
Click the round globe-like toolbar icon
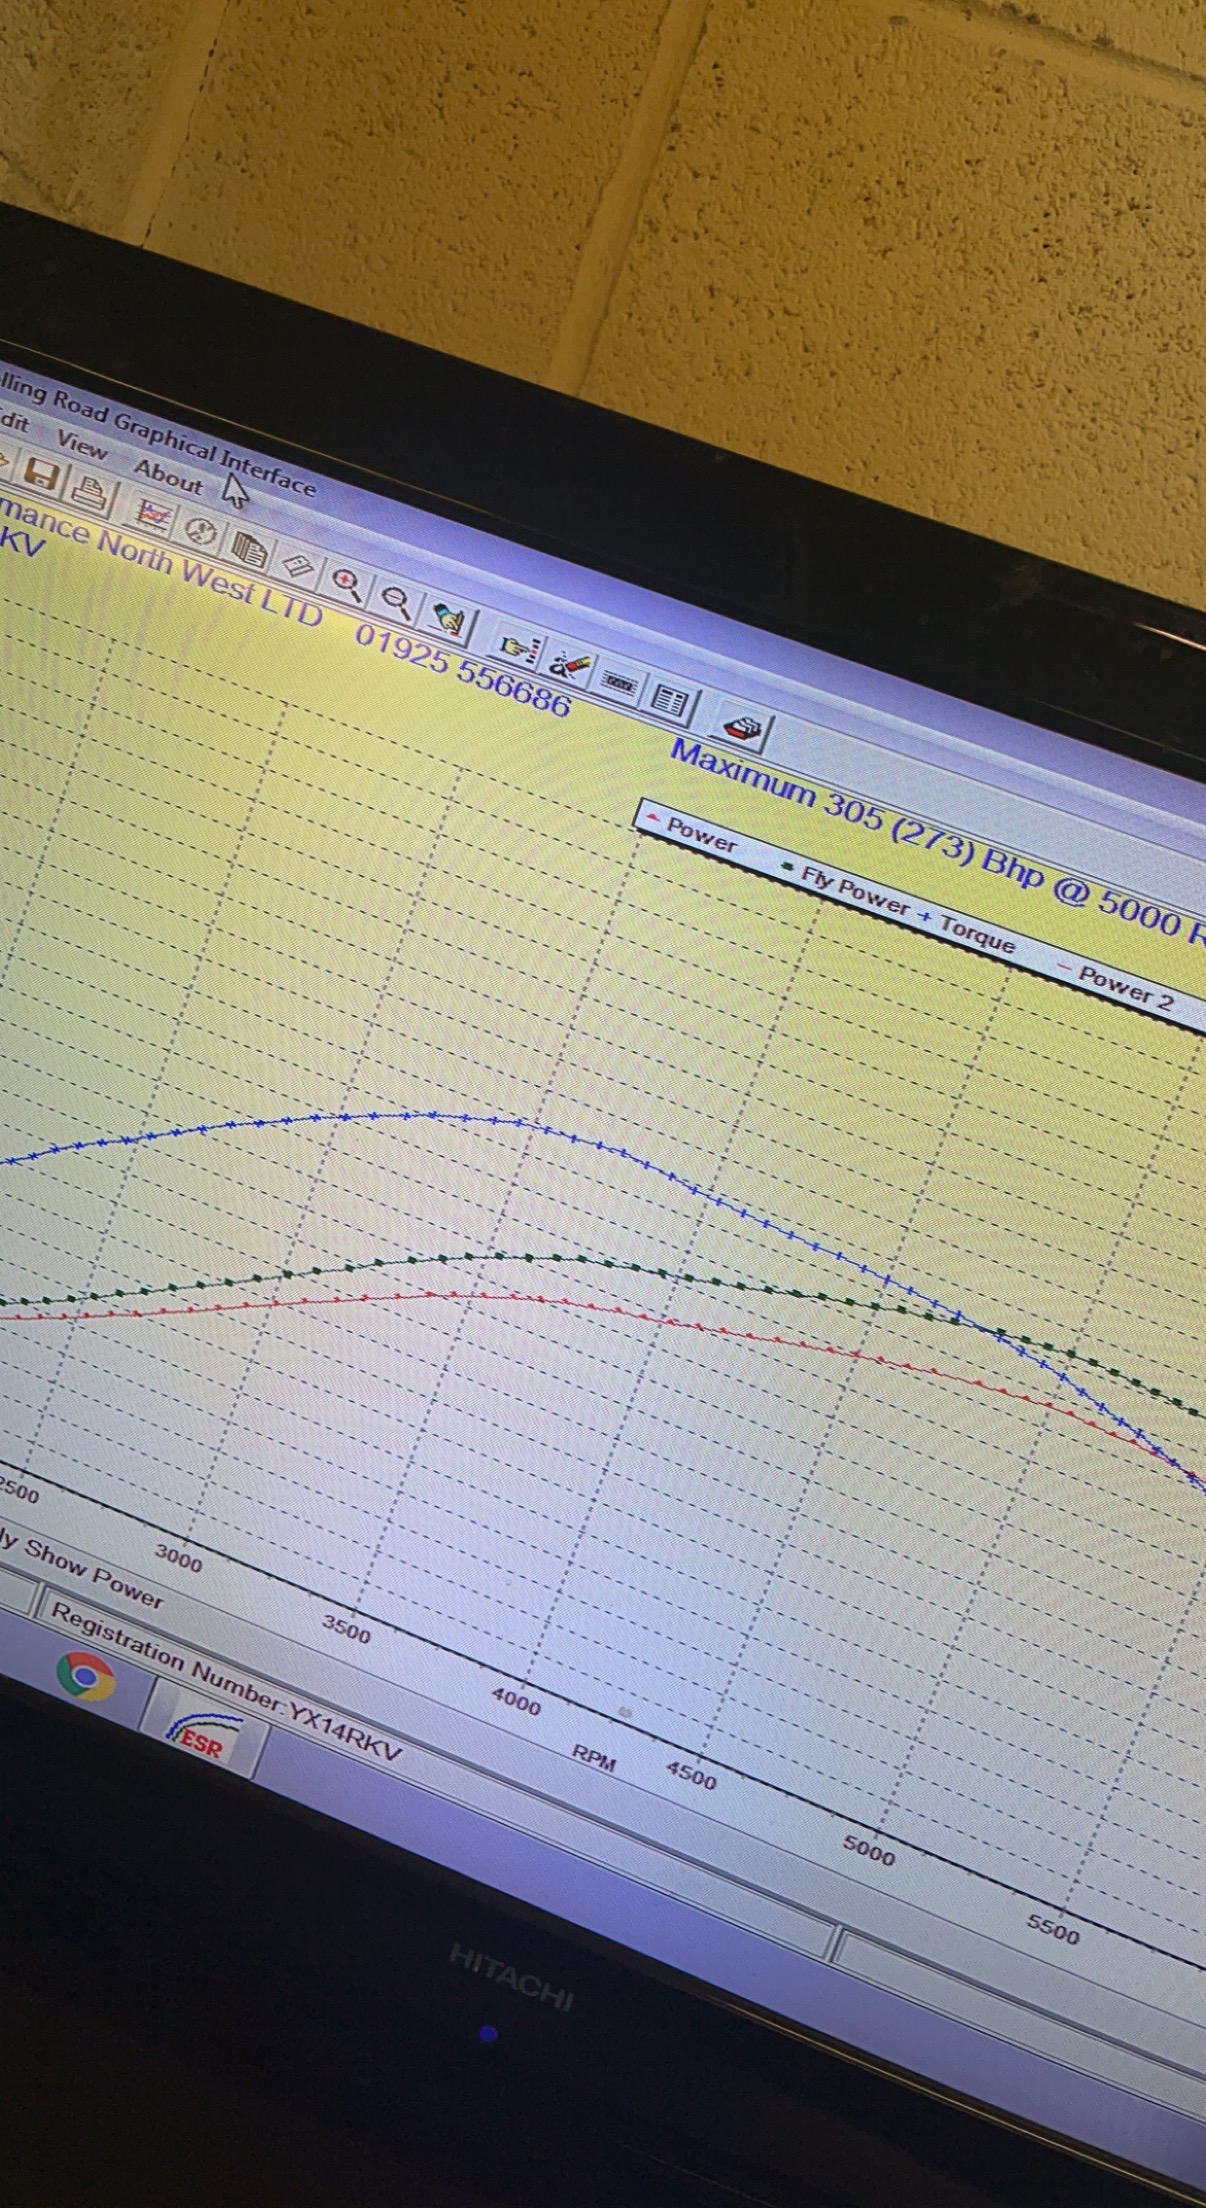[x=203, y=531]
